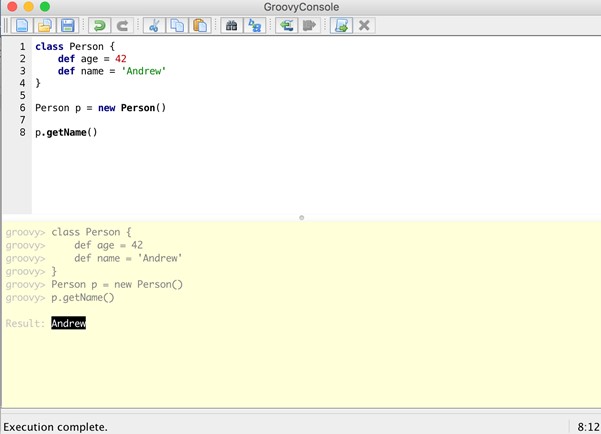This screenshot has height=434, width=601.
Task: Click output line def name = 'Andrew'
Action: tap(128, 258)
